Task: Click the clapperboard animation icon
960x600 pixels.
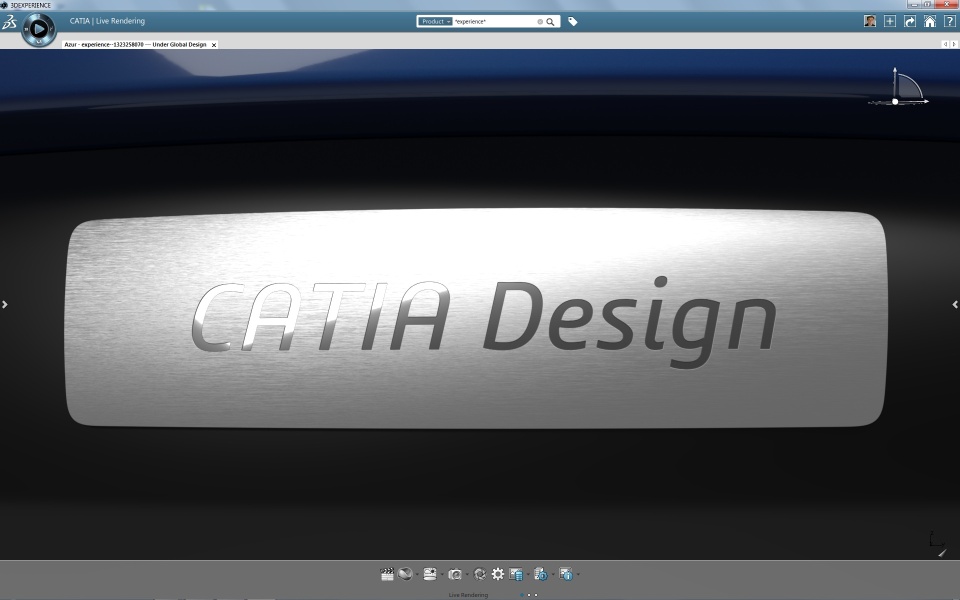Action: (x=387, y=574)
